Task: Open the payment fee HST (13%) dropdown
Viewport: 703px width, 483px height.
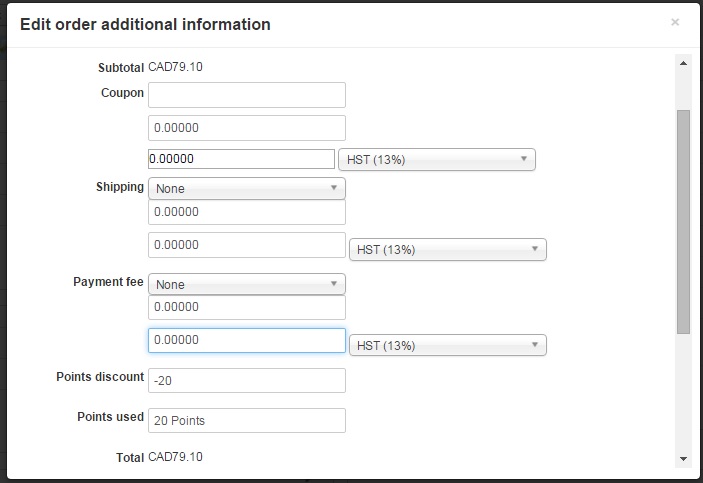Action: coord(448,345)
